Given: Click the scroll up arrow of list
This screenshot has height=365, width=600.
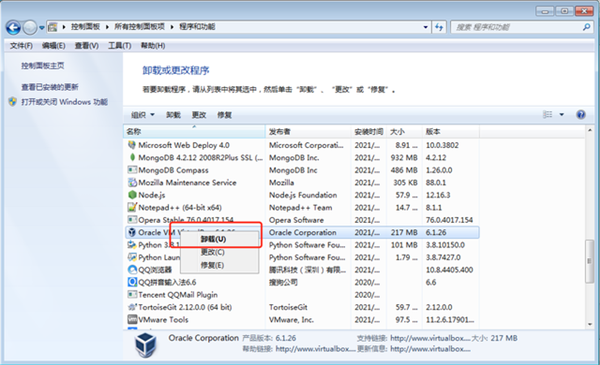Looking at the screenshot, I should (x=590, y=130).
